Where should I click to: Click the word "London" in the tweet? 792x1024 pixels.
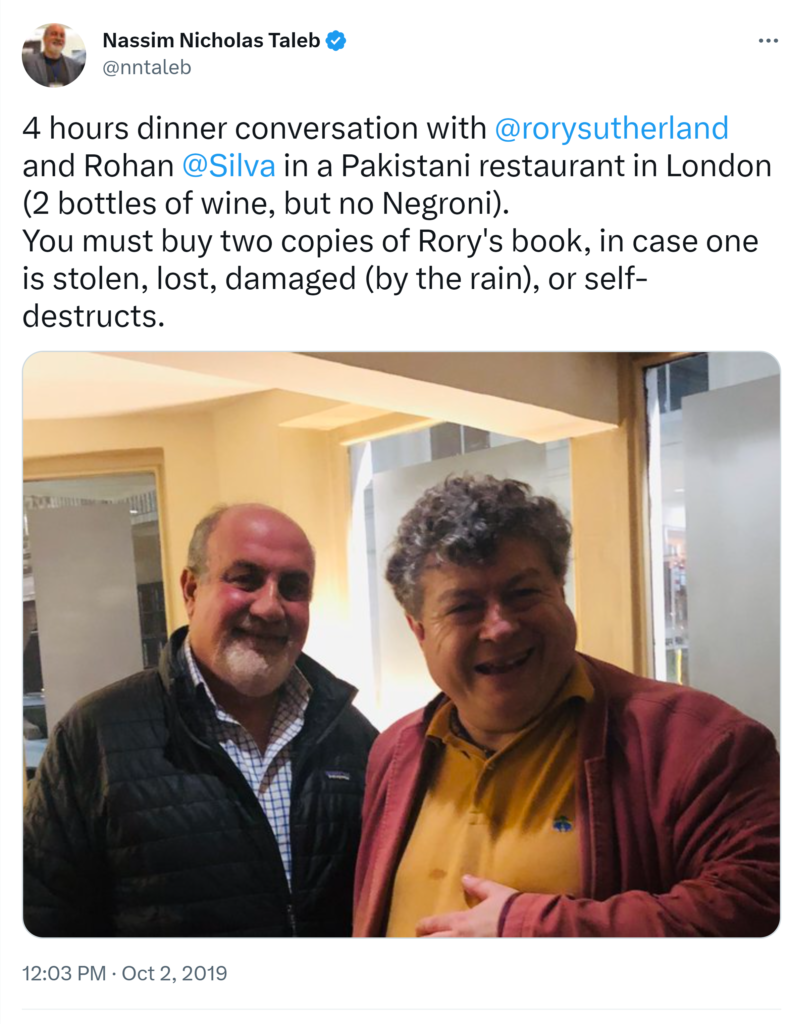tap(718, 166)
